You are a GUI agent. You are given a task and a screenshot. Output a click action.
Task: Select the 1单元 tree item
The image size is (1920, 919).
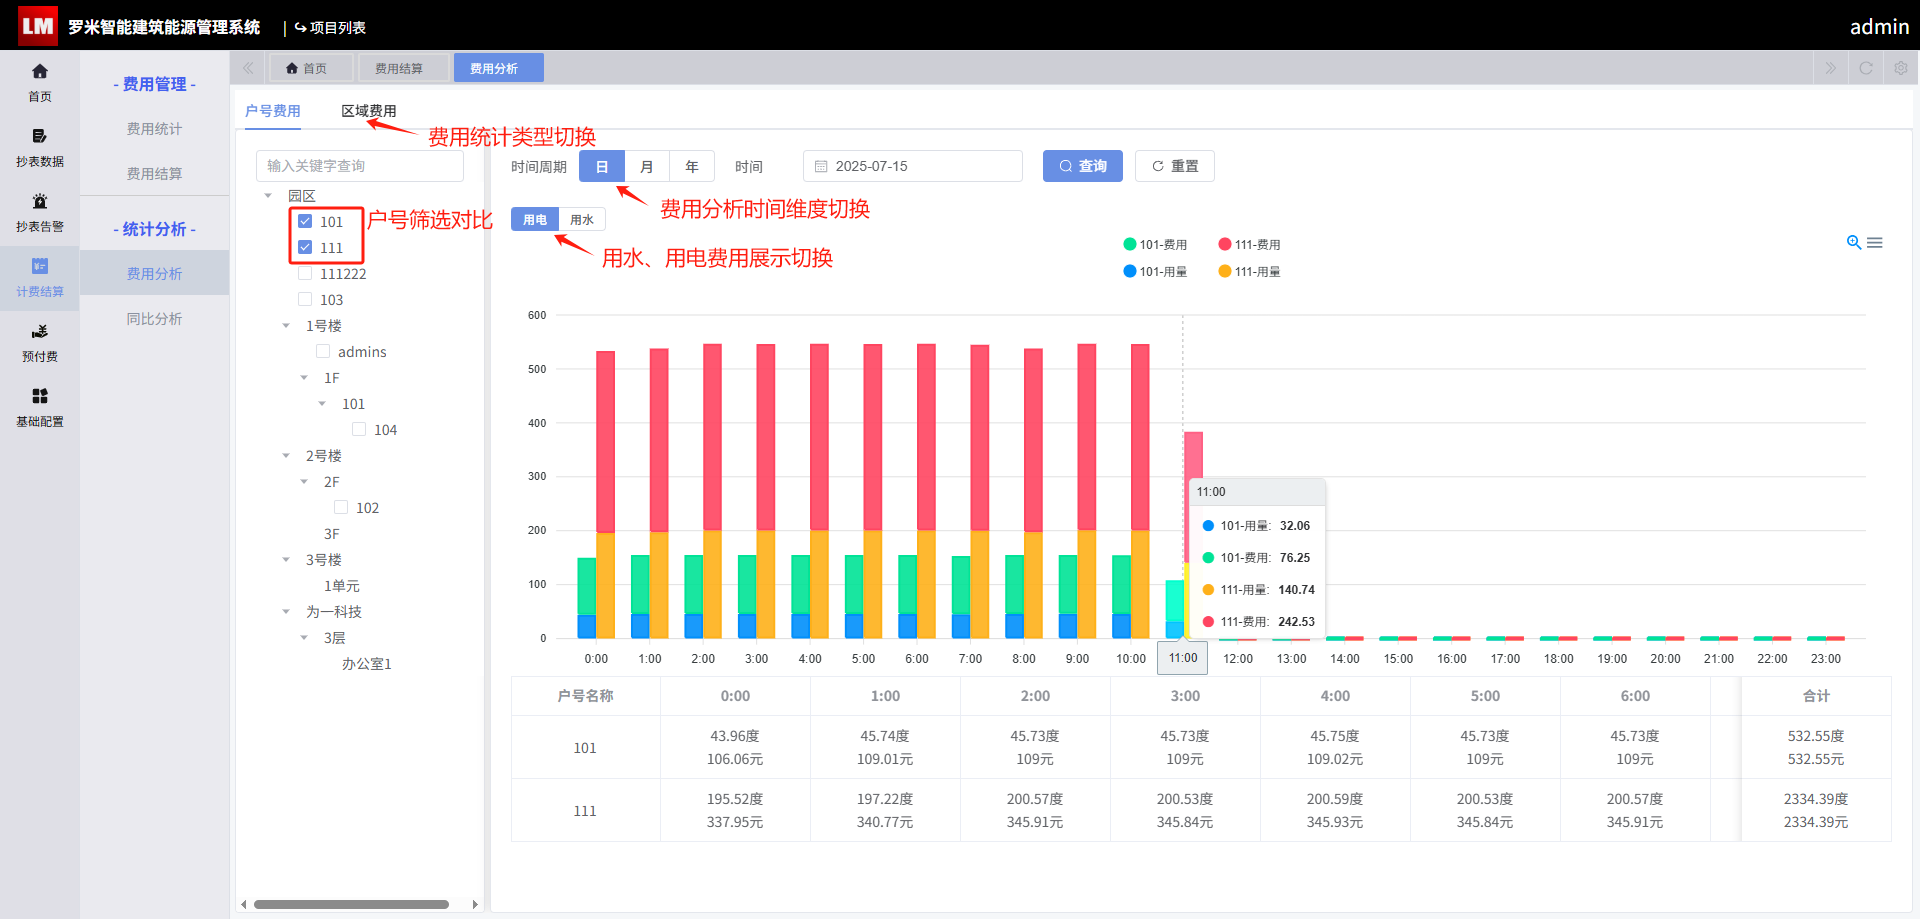click(341, 585)
